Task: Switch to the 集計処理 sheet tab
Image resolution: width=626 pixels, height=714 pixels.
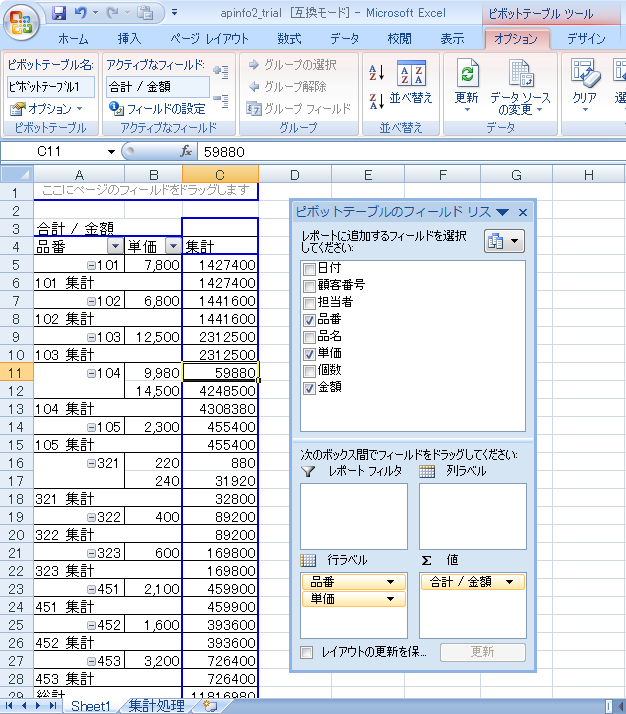Action: click(156, 705)
